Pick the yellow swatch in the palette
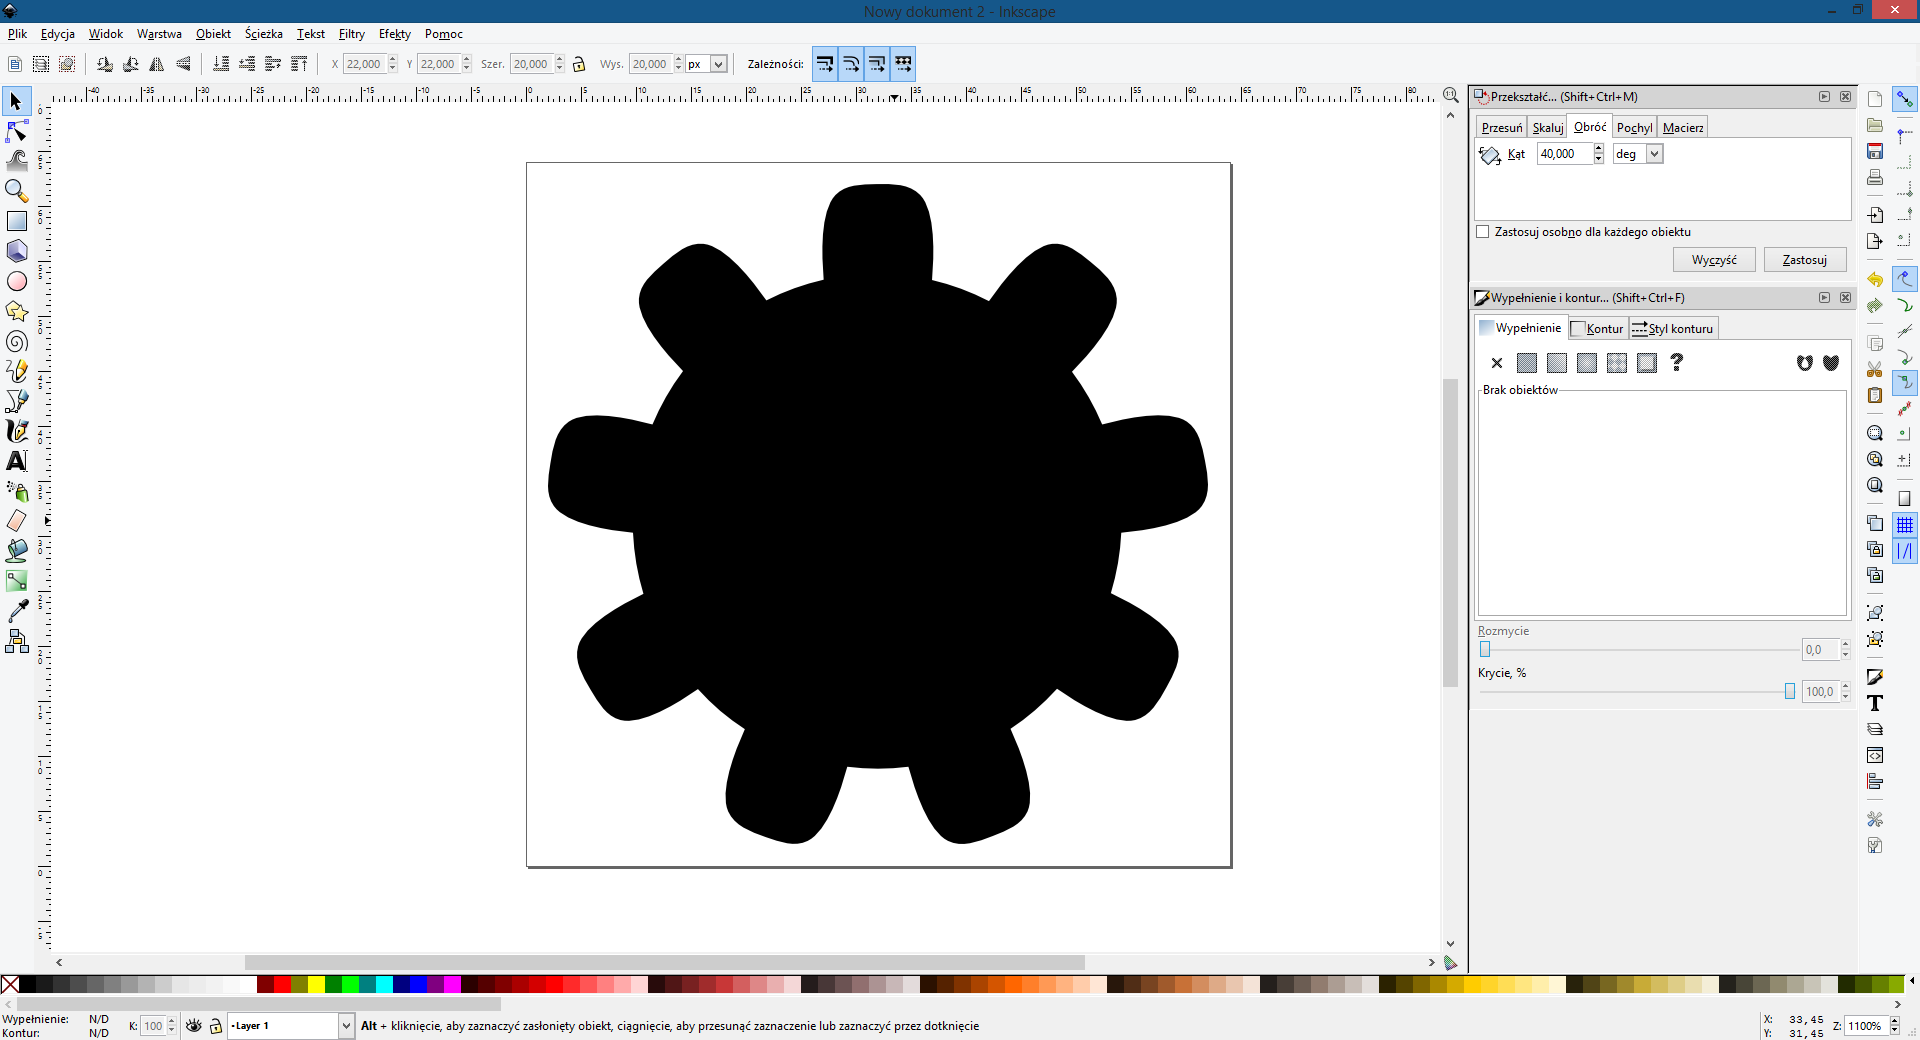Viewport: 1920px width, 1040px height. (x=316, y=985)
